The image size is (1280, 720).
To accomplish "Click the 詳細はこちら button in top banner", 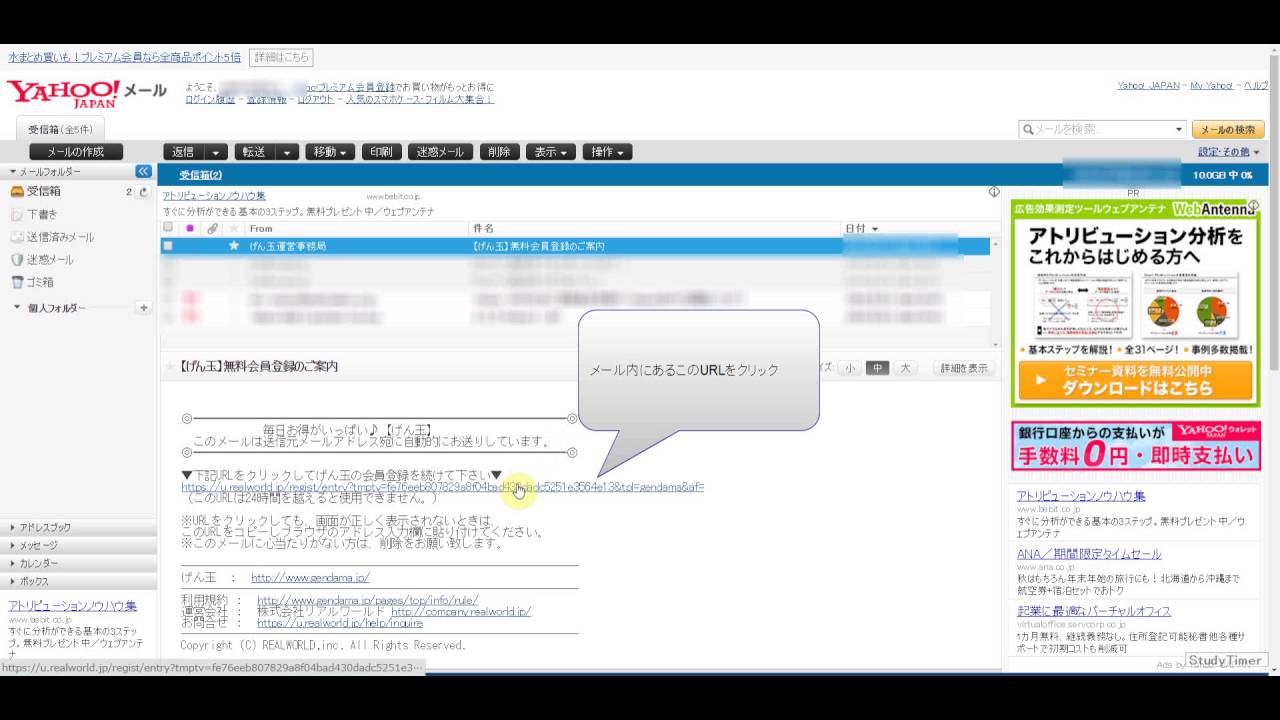I will click(281, 58).
